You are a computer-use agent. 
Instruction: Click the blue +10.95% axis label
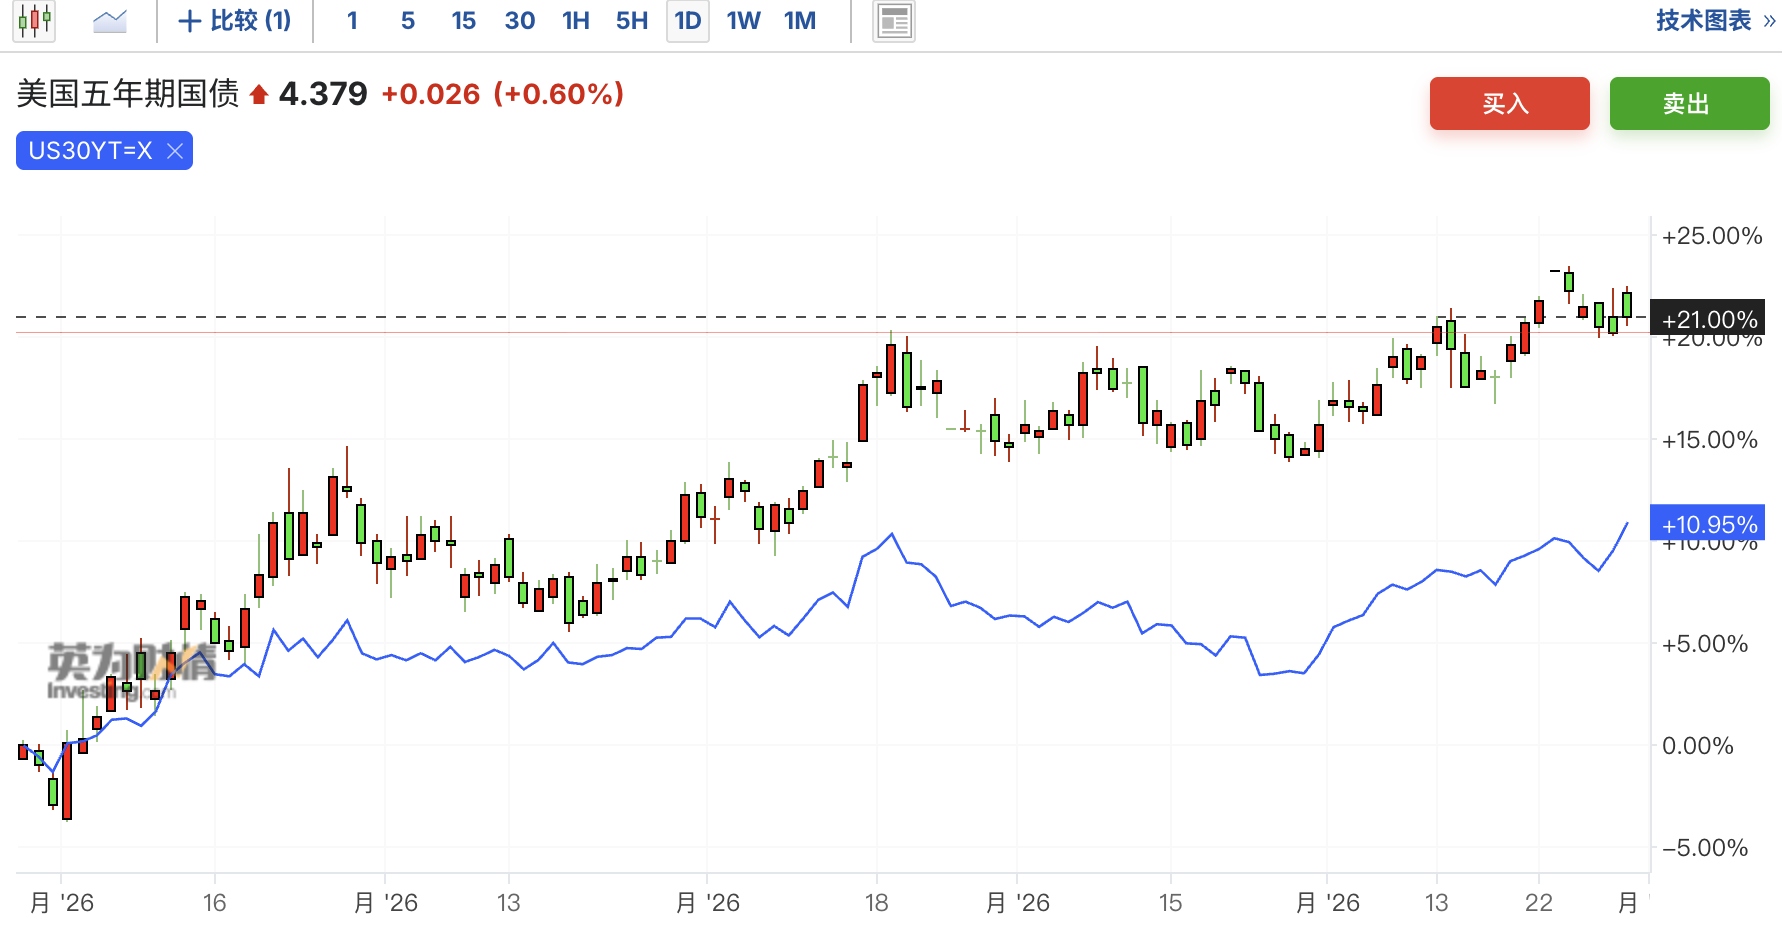(1708, 524)
